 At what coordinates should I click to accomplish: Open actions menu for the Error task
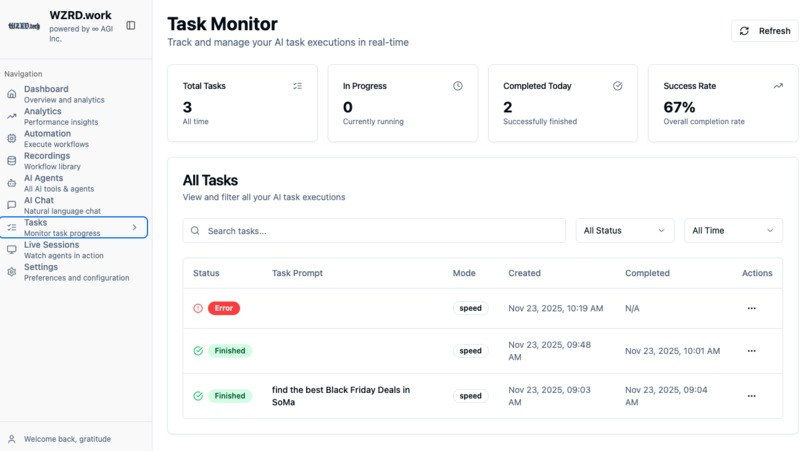pyautogui.click(x=752, y=308)
